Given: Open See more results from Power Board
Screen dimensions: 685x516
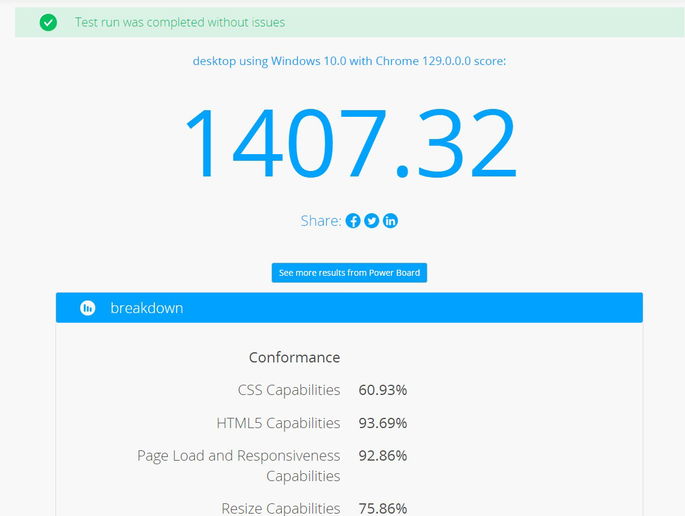Looking at the screenshot, I should (x=349, y=272).
